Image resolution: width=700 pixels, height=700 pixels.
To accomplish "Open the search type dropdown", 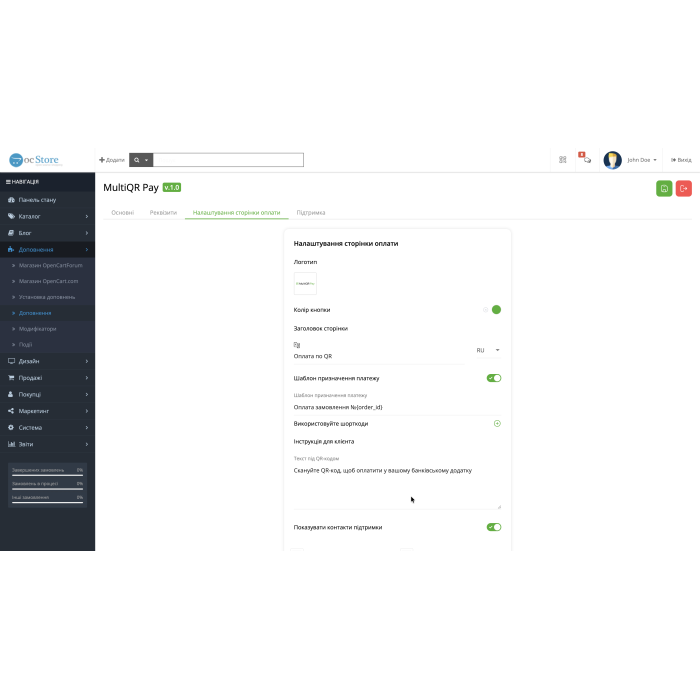I will coord(141,160).
